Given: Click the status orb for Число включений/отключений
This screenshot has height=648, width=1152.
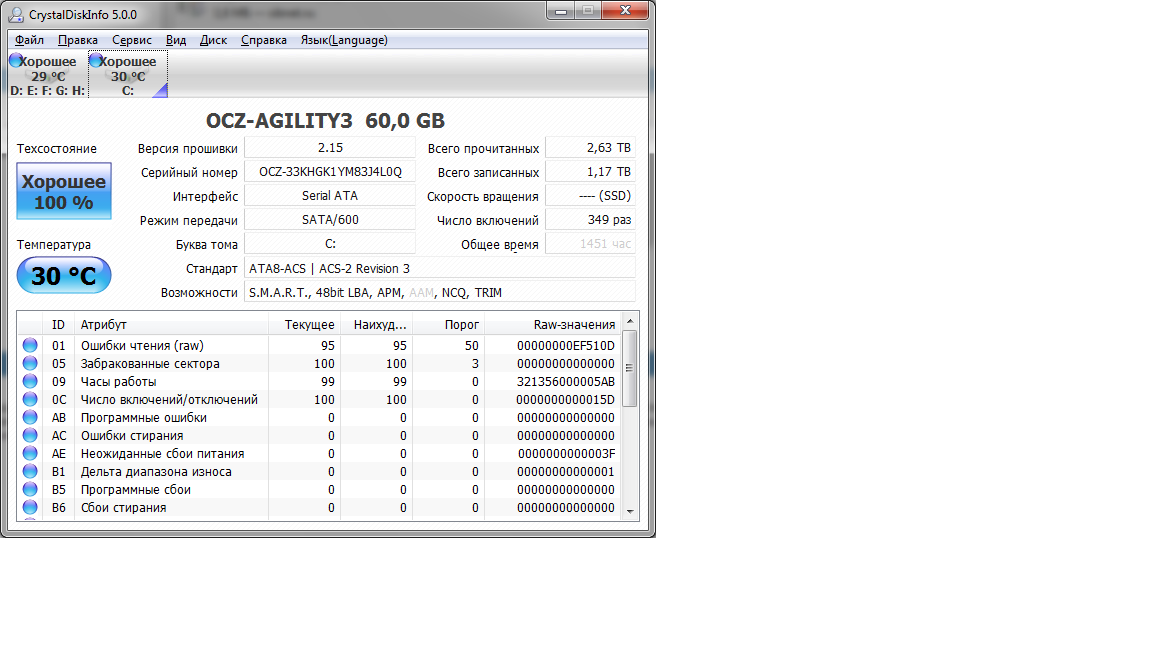Looking at the screenshot, I should point(30,399).
